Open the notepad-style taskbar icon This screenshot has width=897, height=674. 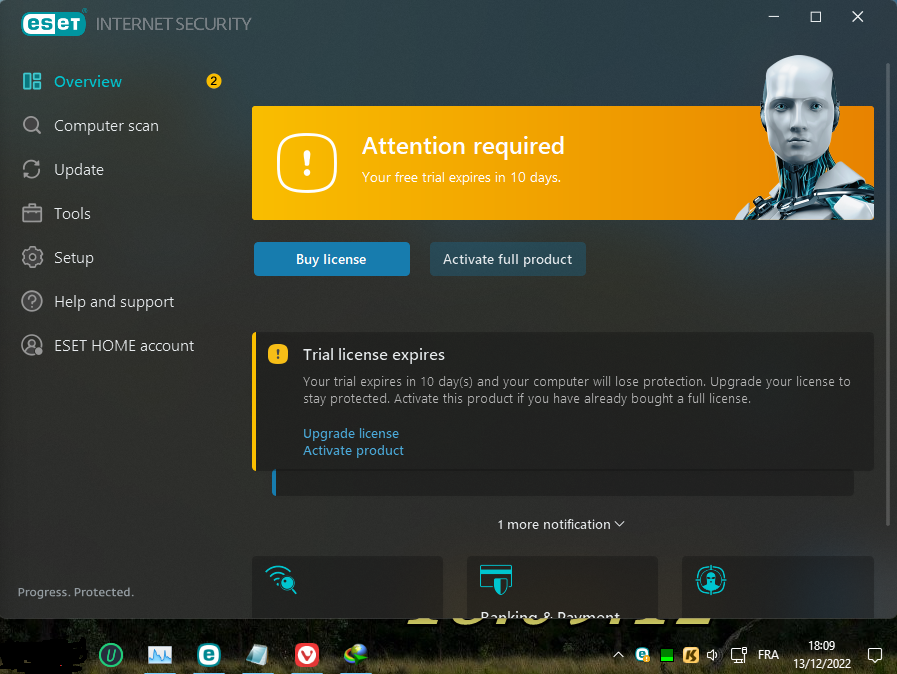[x=257, y=655]
